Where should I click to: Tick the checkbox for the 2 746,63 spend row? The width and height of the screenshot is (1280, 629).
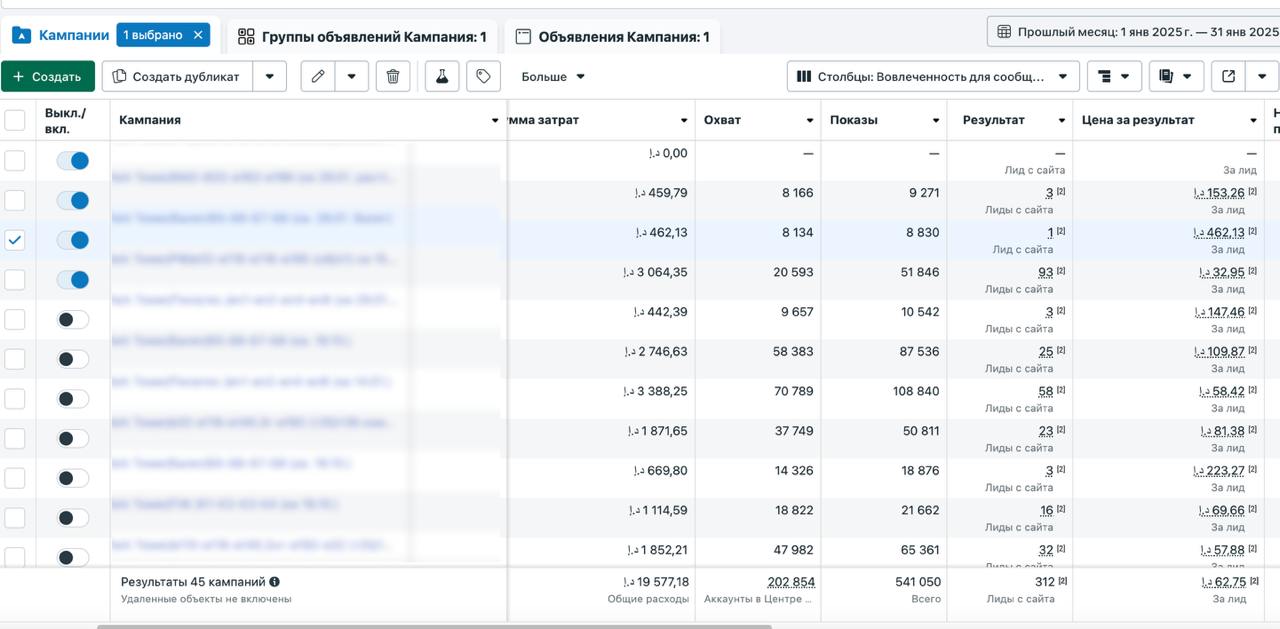click(x=15, y=359)
